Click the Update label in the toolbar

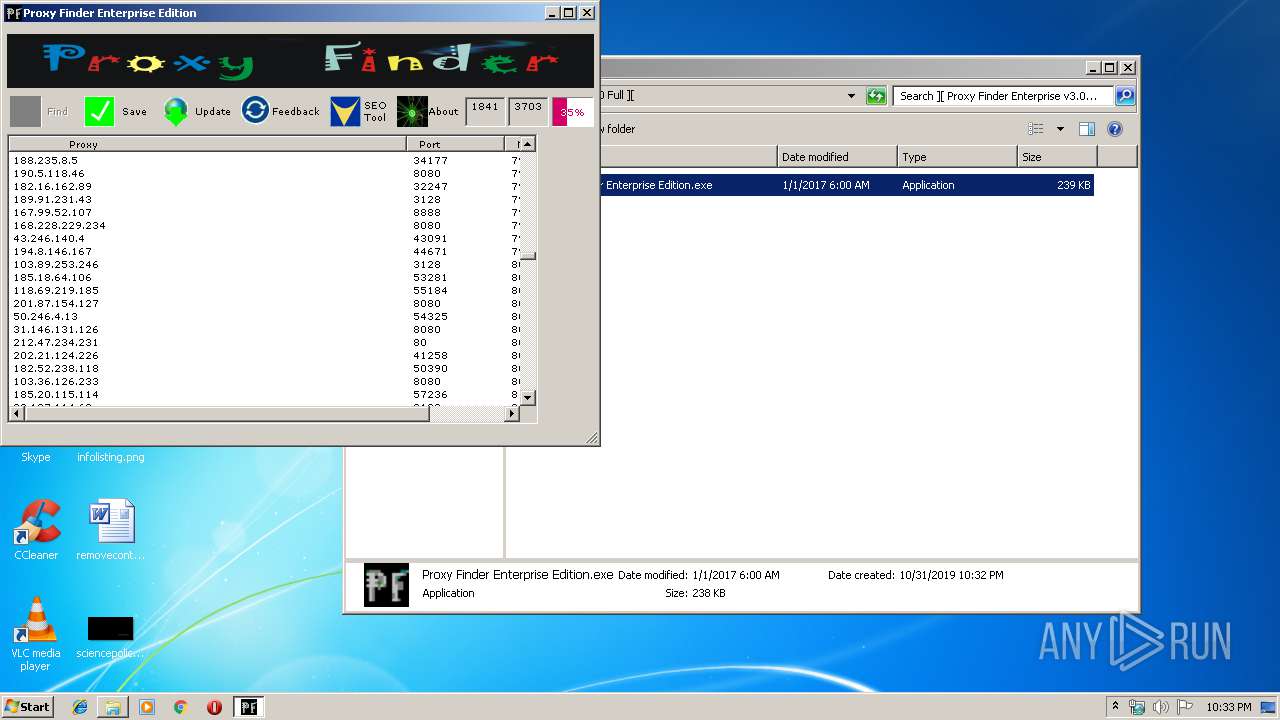tap(213, 112)
